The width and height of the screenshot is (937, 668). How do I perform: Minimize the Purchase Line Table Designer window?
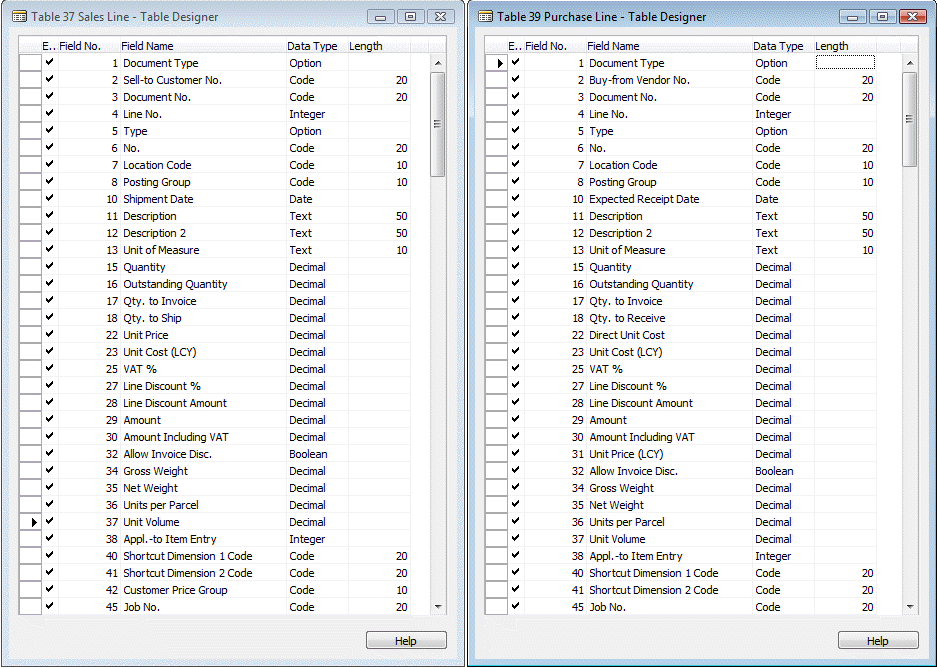pos(853,17)
